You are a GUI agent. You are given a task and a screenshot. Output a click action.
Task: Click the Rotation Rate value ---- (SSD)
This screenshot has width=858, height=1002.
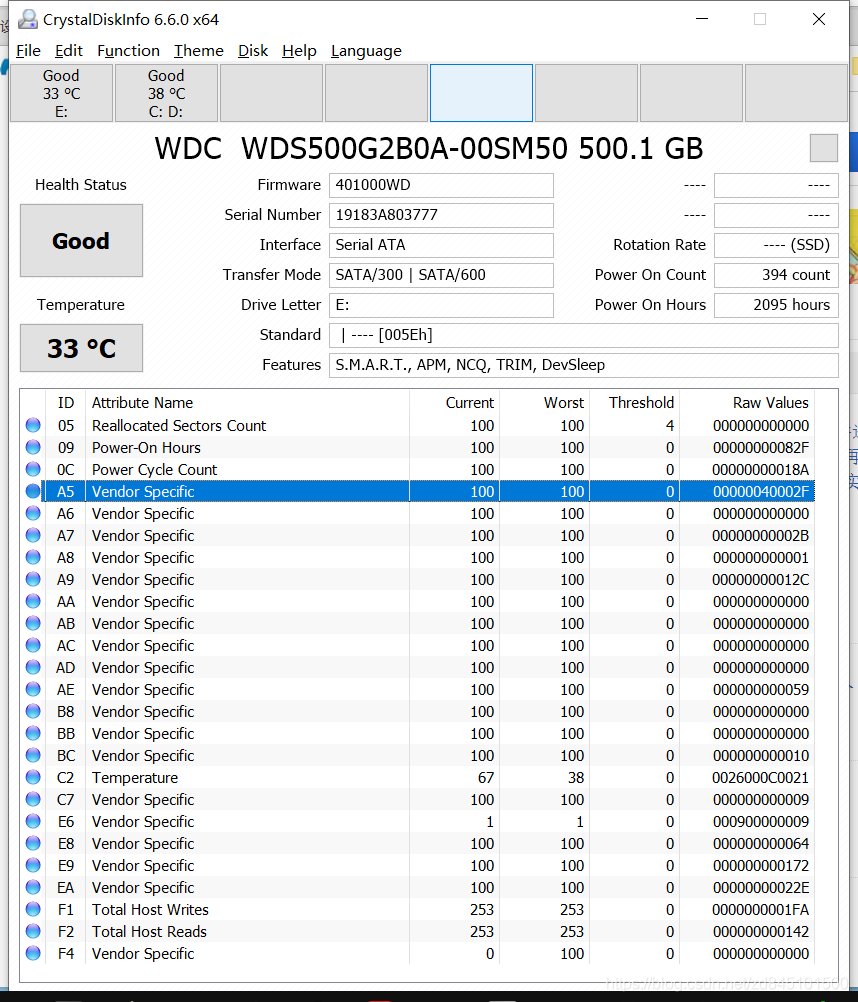click(x=776, y=245)
